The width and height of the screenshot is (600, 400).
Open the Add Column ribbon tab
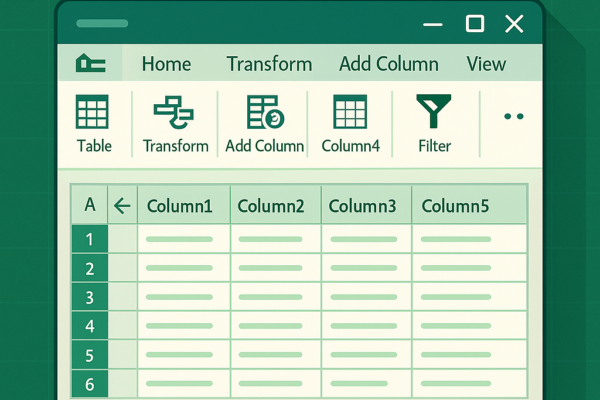pos(389,64)
